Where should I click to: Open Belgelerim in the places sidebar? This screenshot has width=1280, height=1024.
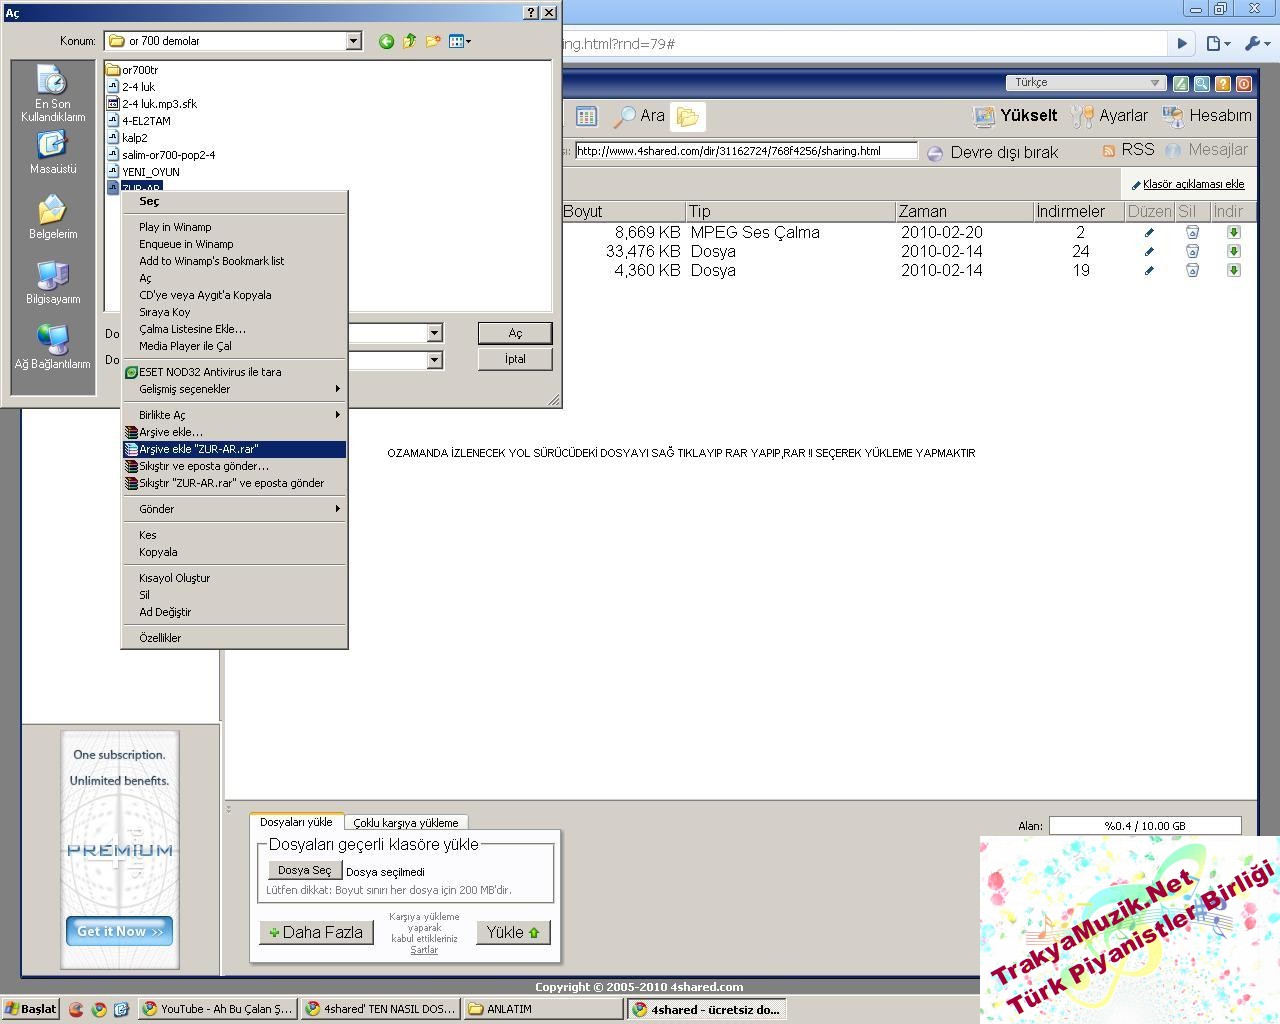pos(52,217)
